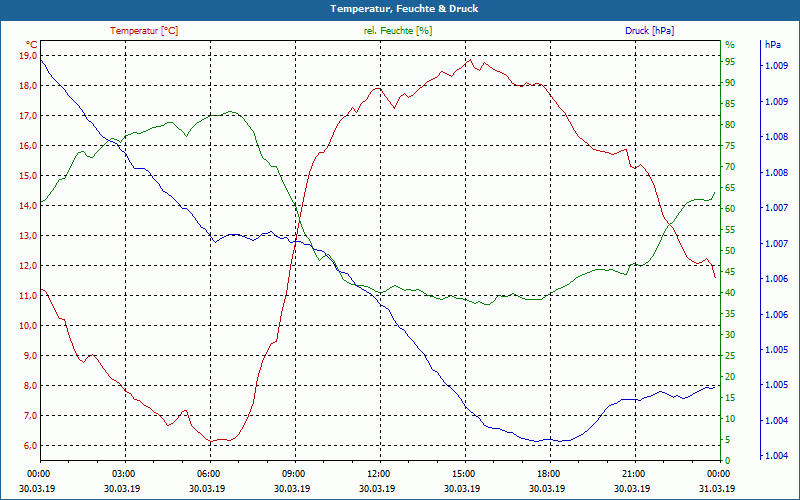Click the 21:00 time axis label
Screen dimensions: 800x500
click(x=632, y=473)
